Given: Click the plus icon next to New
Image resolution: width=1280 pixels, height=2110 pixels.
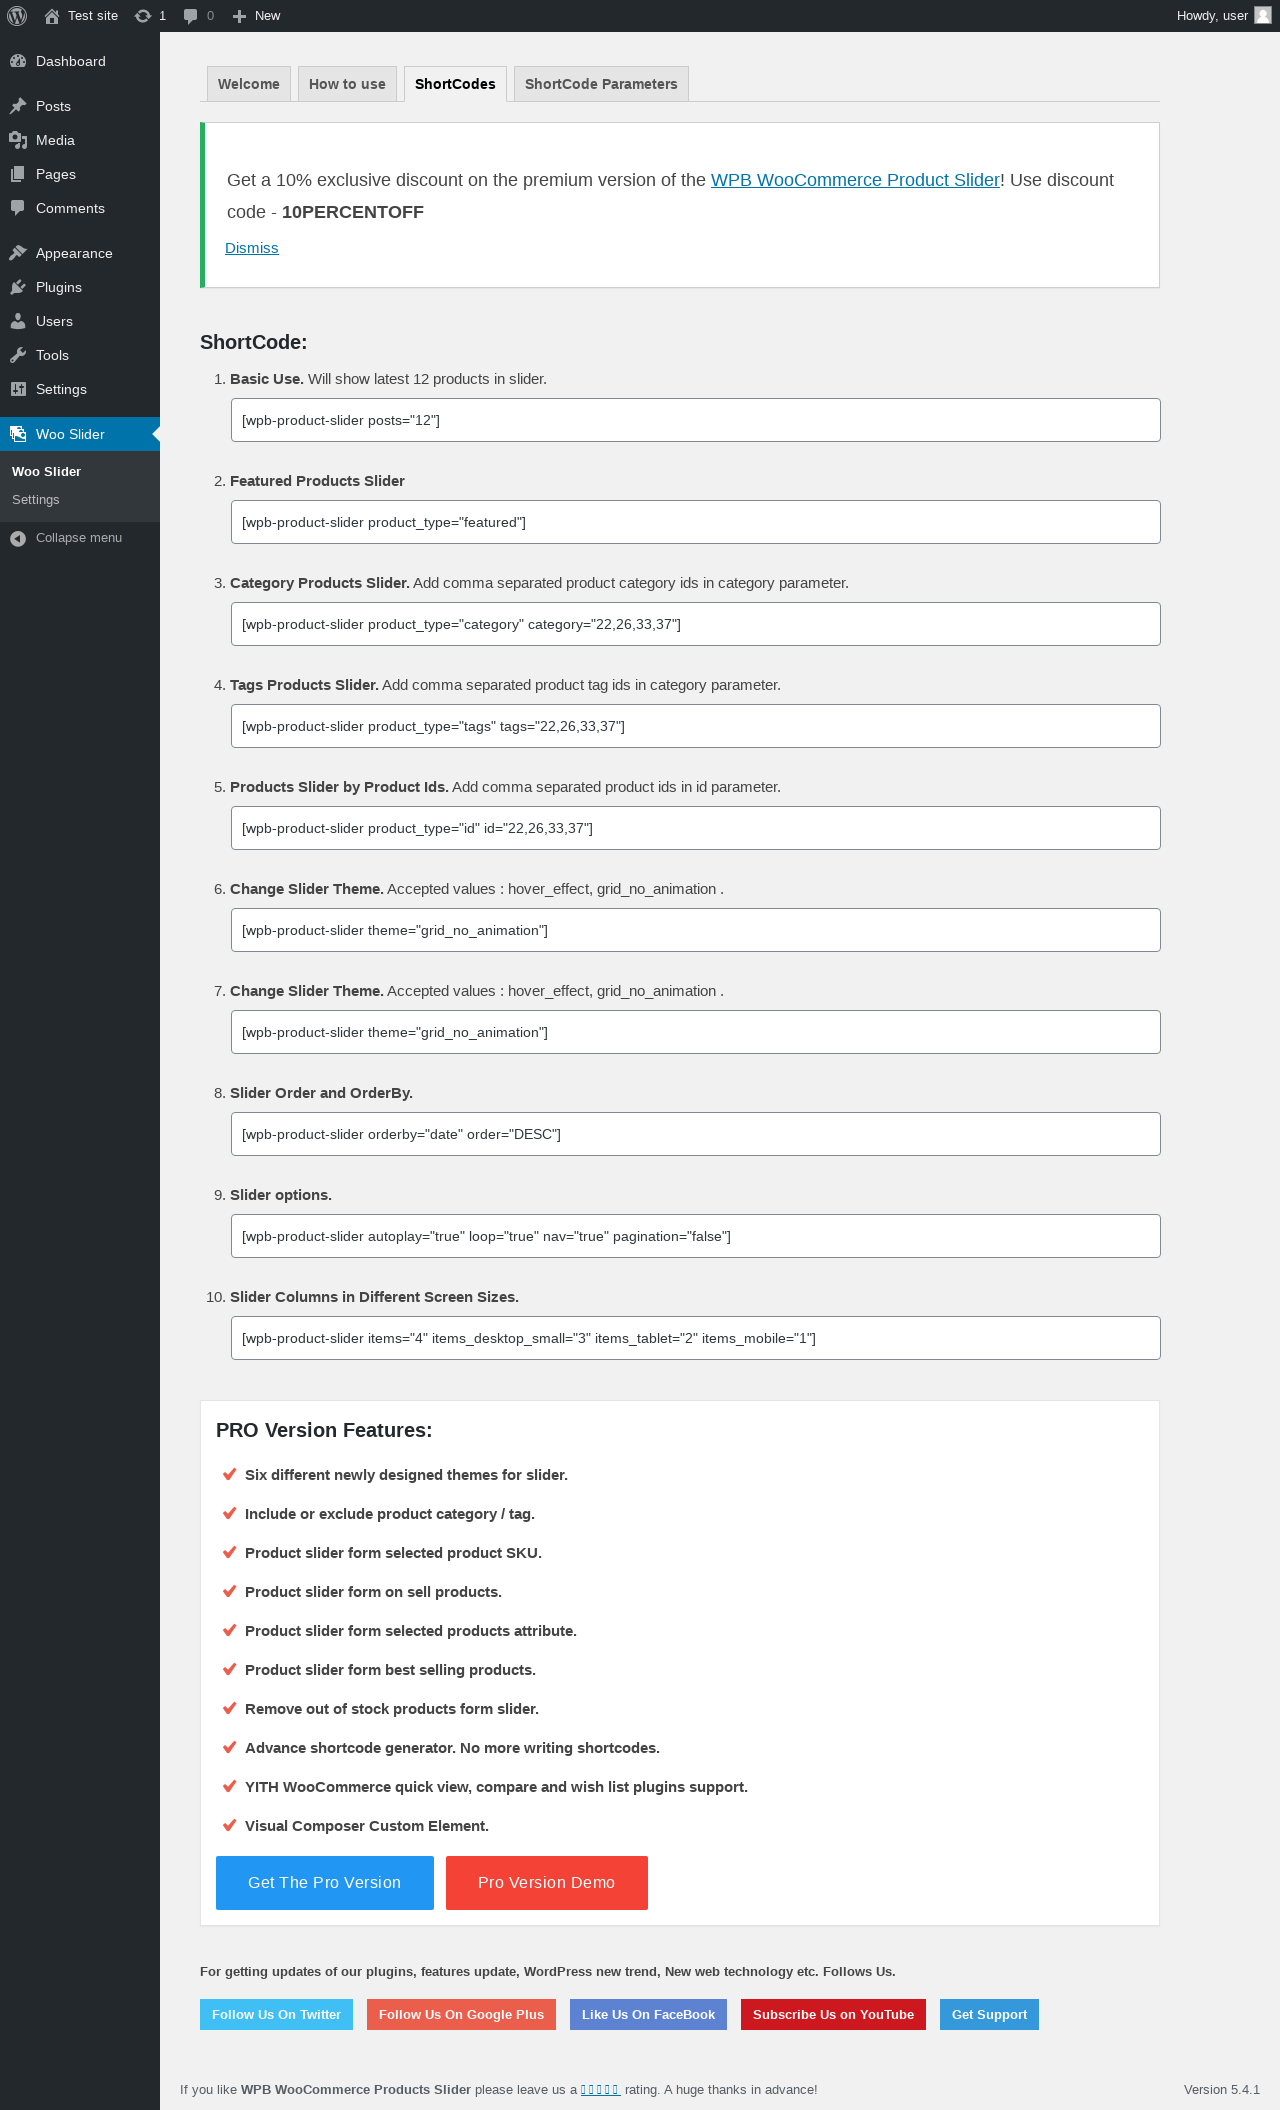Looking at the screenshot, I should (x=239, y=16).
